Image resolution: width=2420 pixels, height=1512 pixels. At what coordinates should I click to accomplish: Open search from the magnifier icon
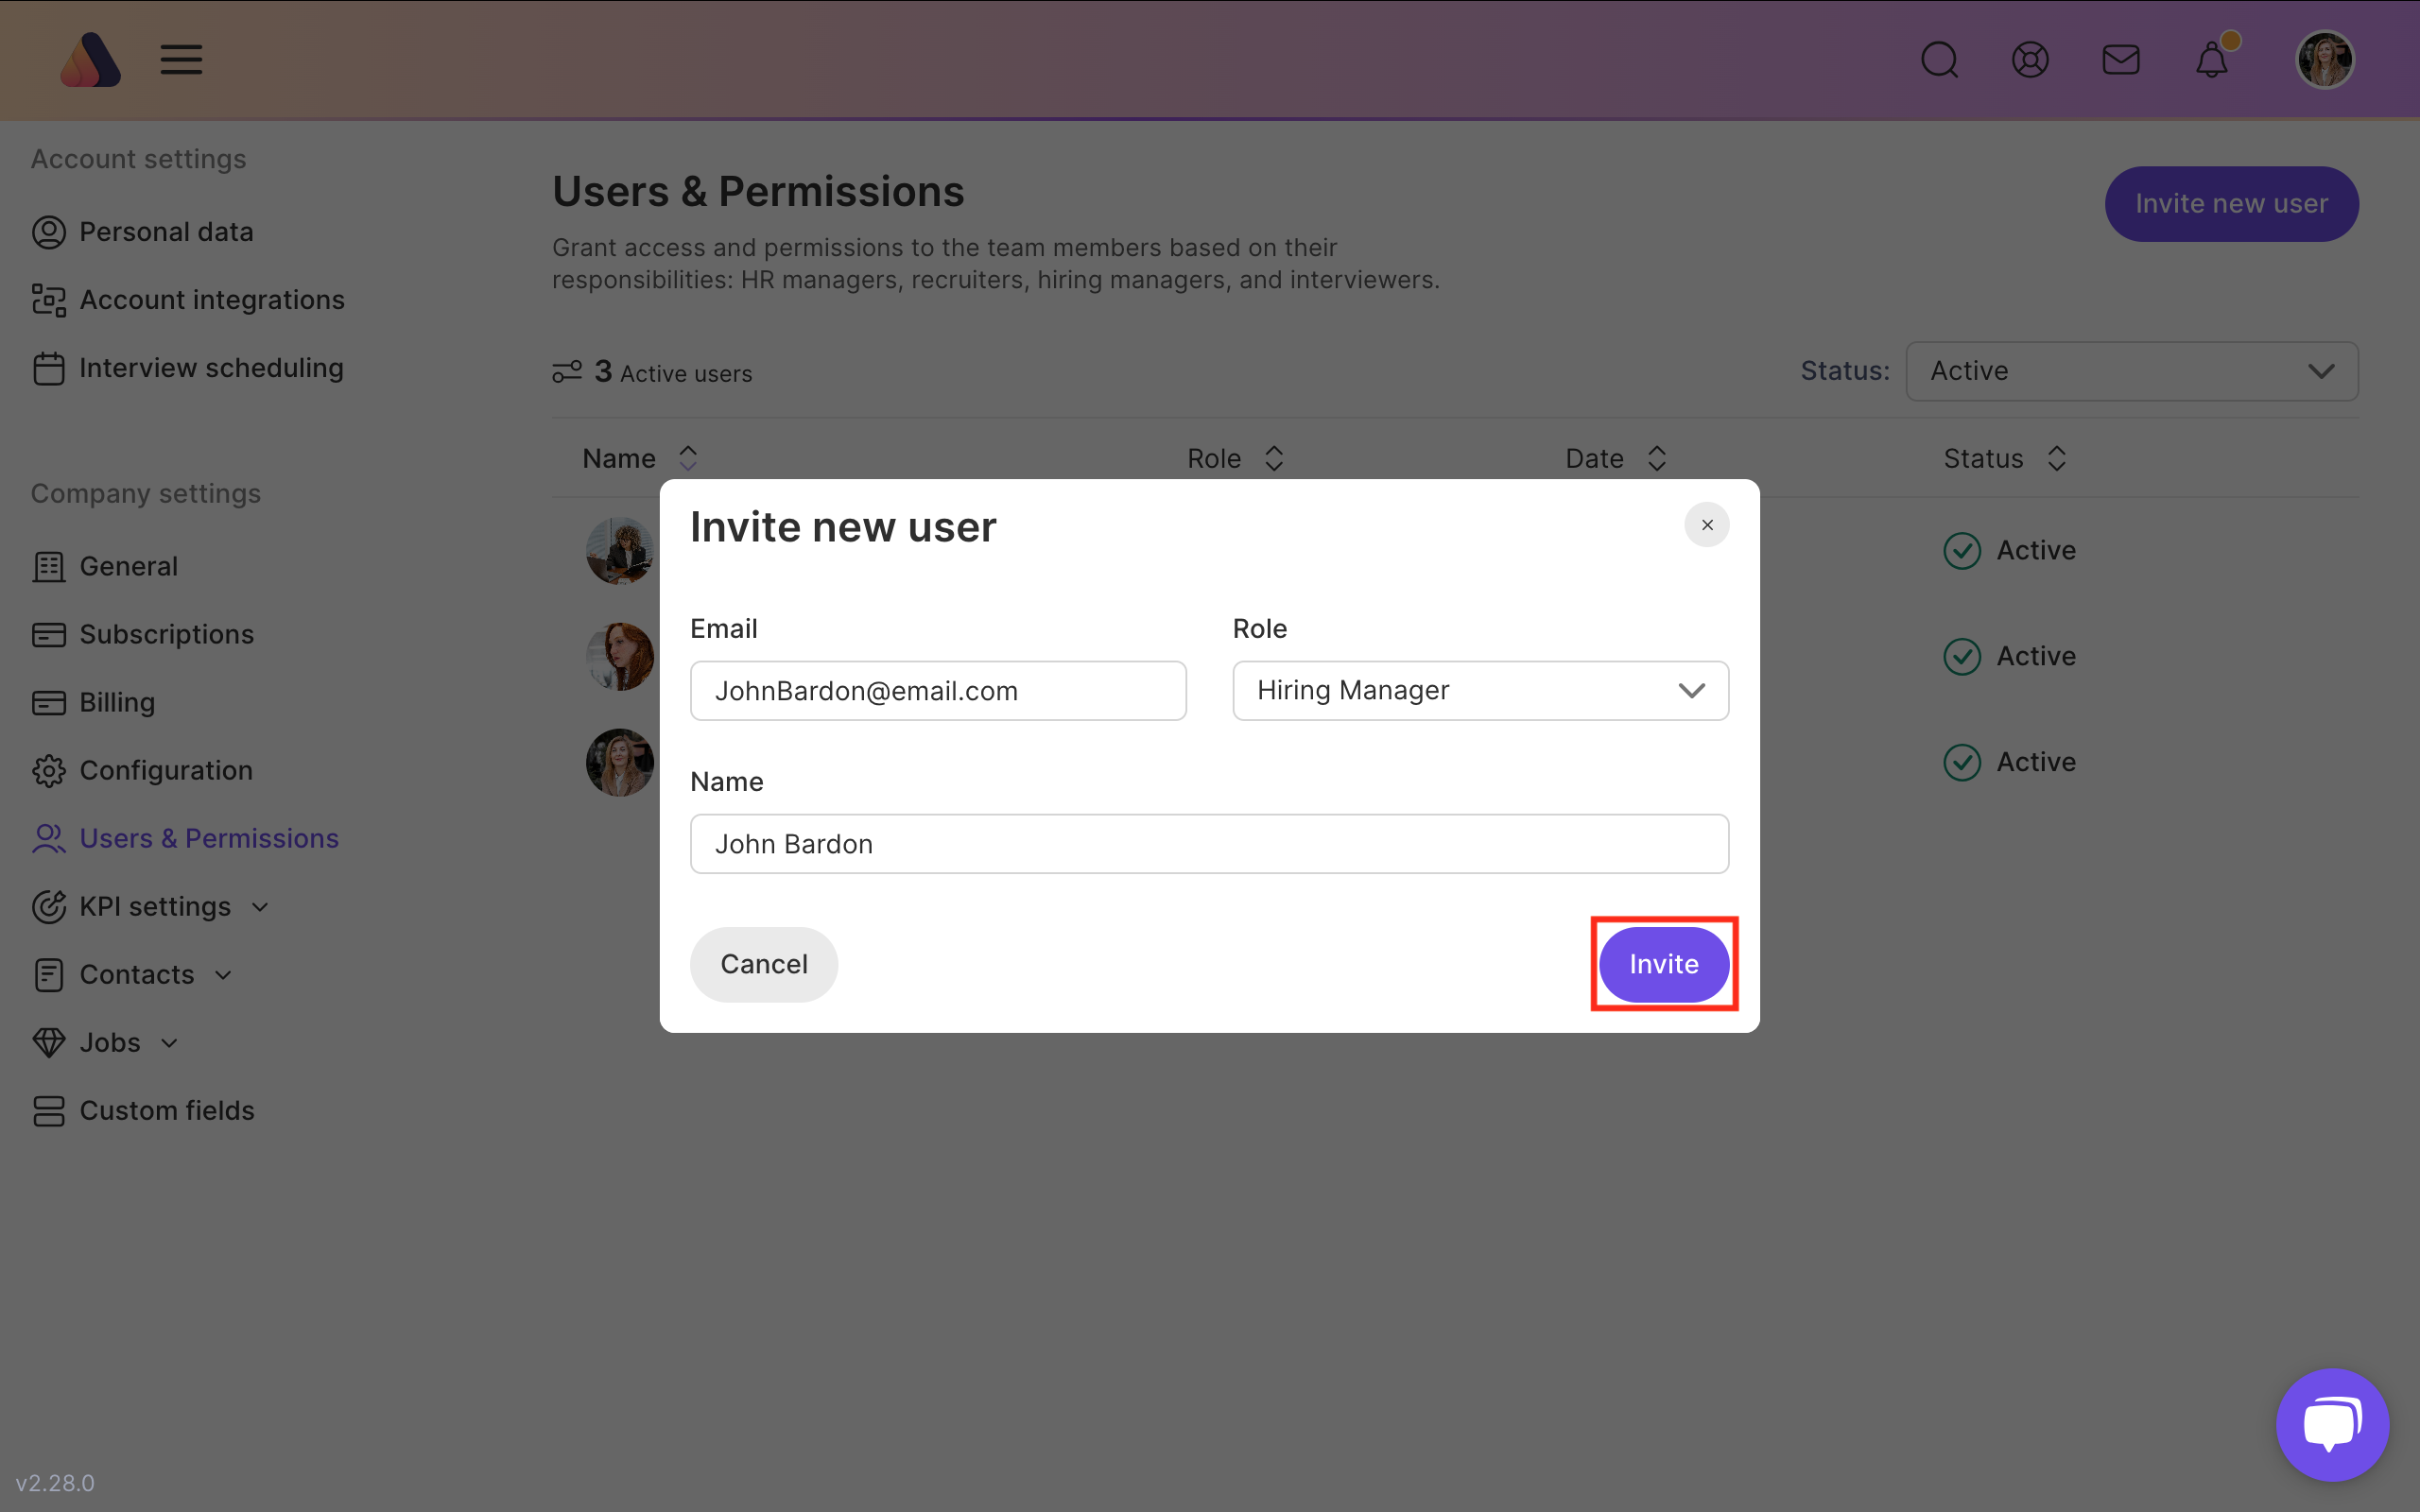[1939, 60]
